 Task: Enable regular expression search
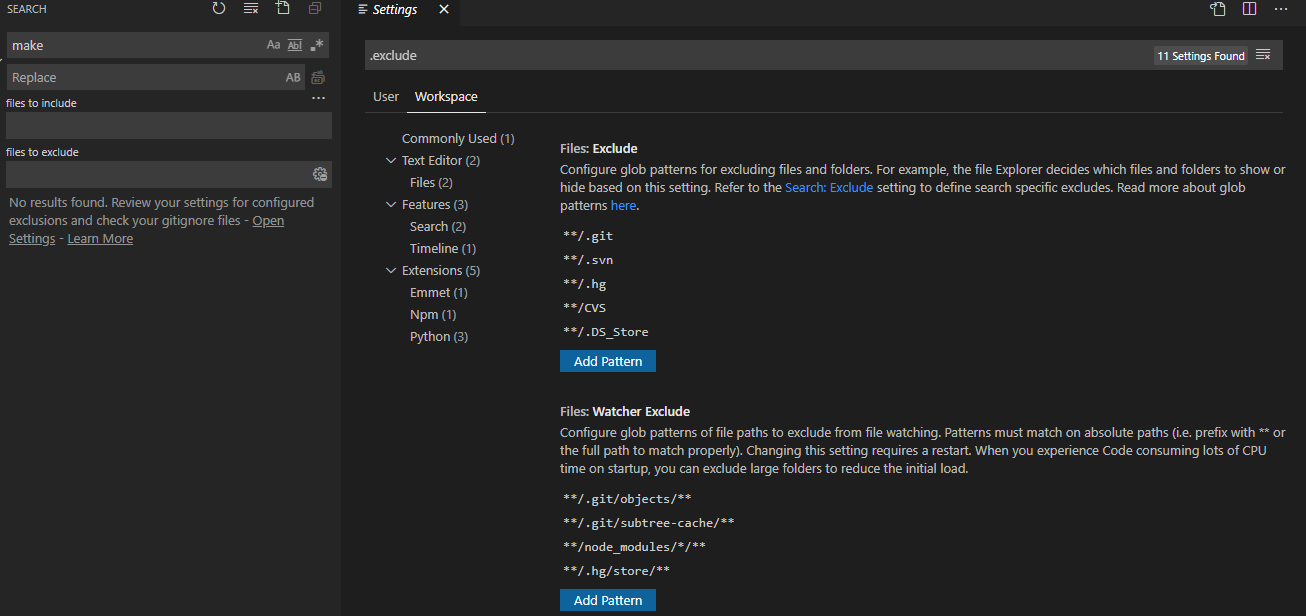316,44
